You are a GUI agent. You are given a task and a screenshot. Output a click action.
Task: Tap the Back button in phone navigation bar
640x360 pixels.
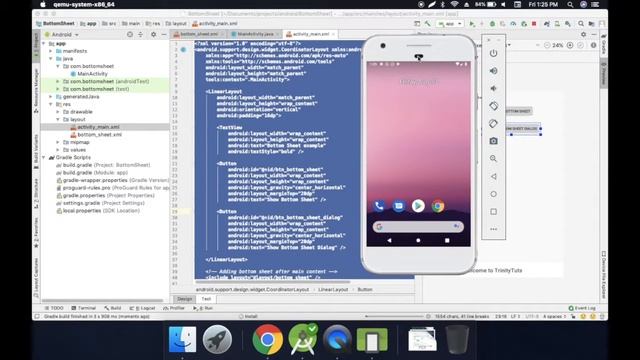389,240
